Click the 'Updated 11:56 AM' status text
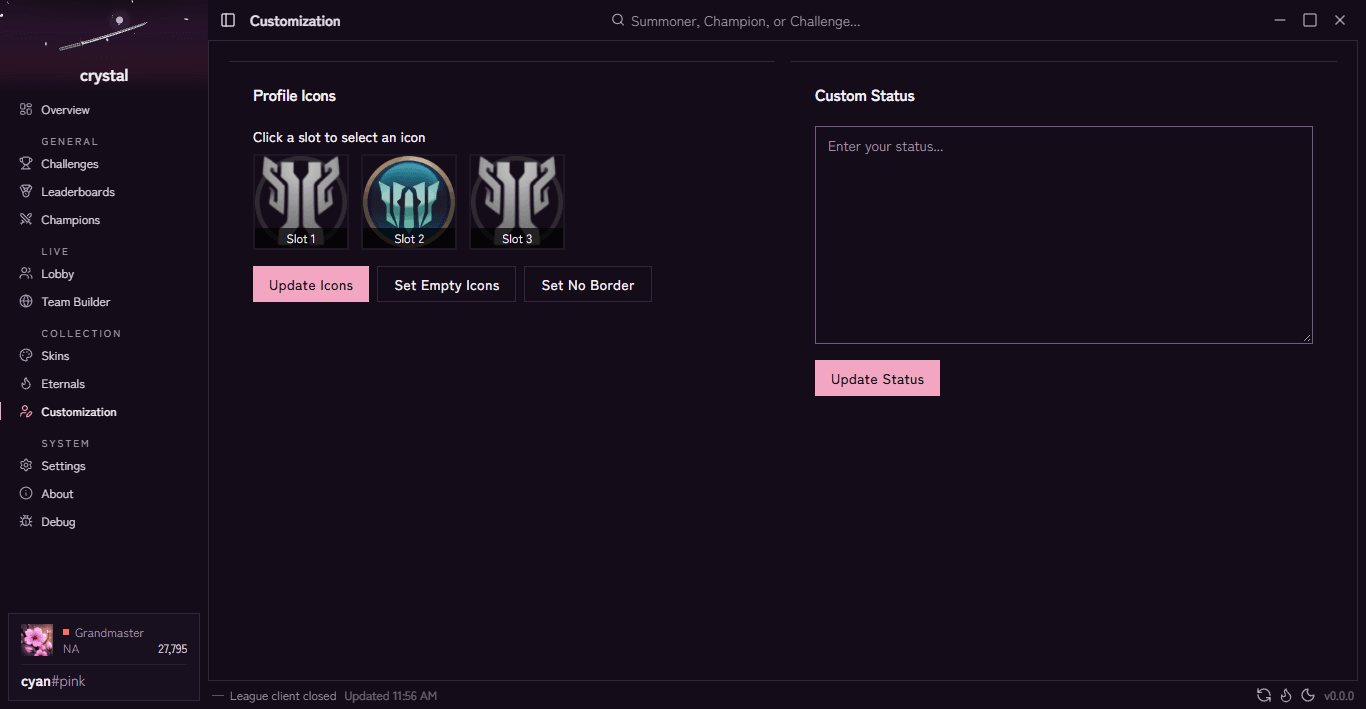 point(391,696)
